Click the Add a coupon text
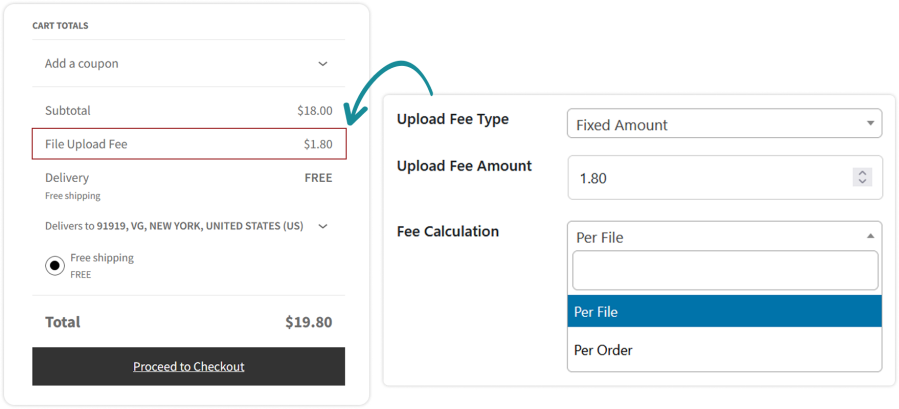Viewport: 899px width, 409px height. click(82, 64)
